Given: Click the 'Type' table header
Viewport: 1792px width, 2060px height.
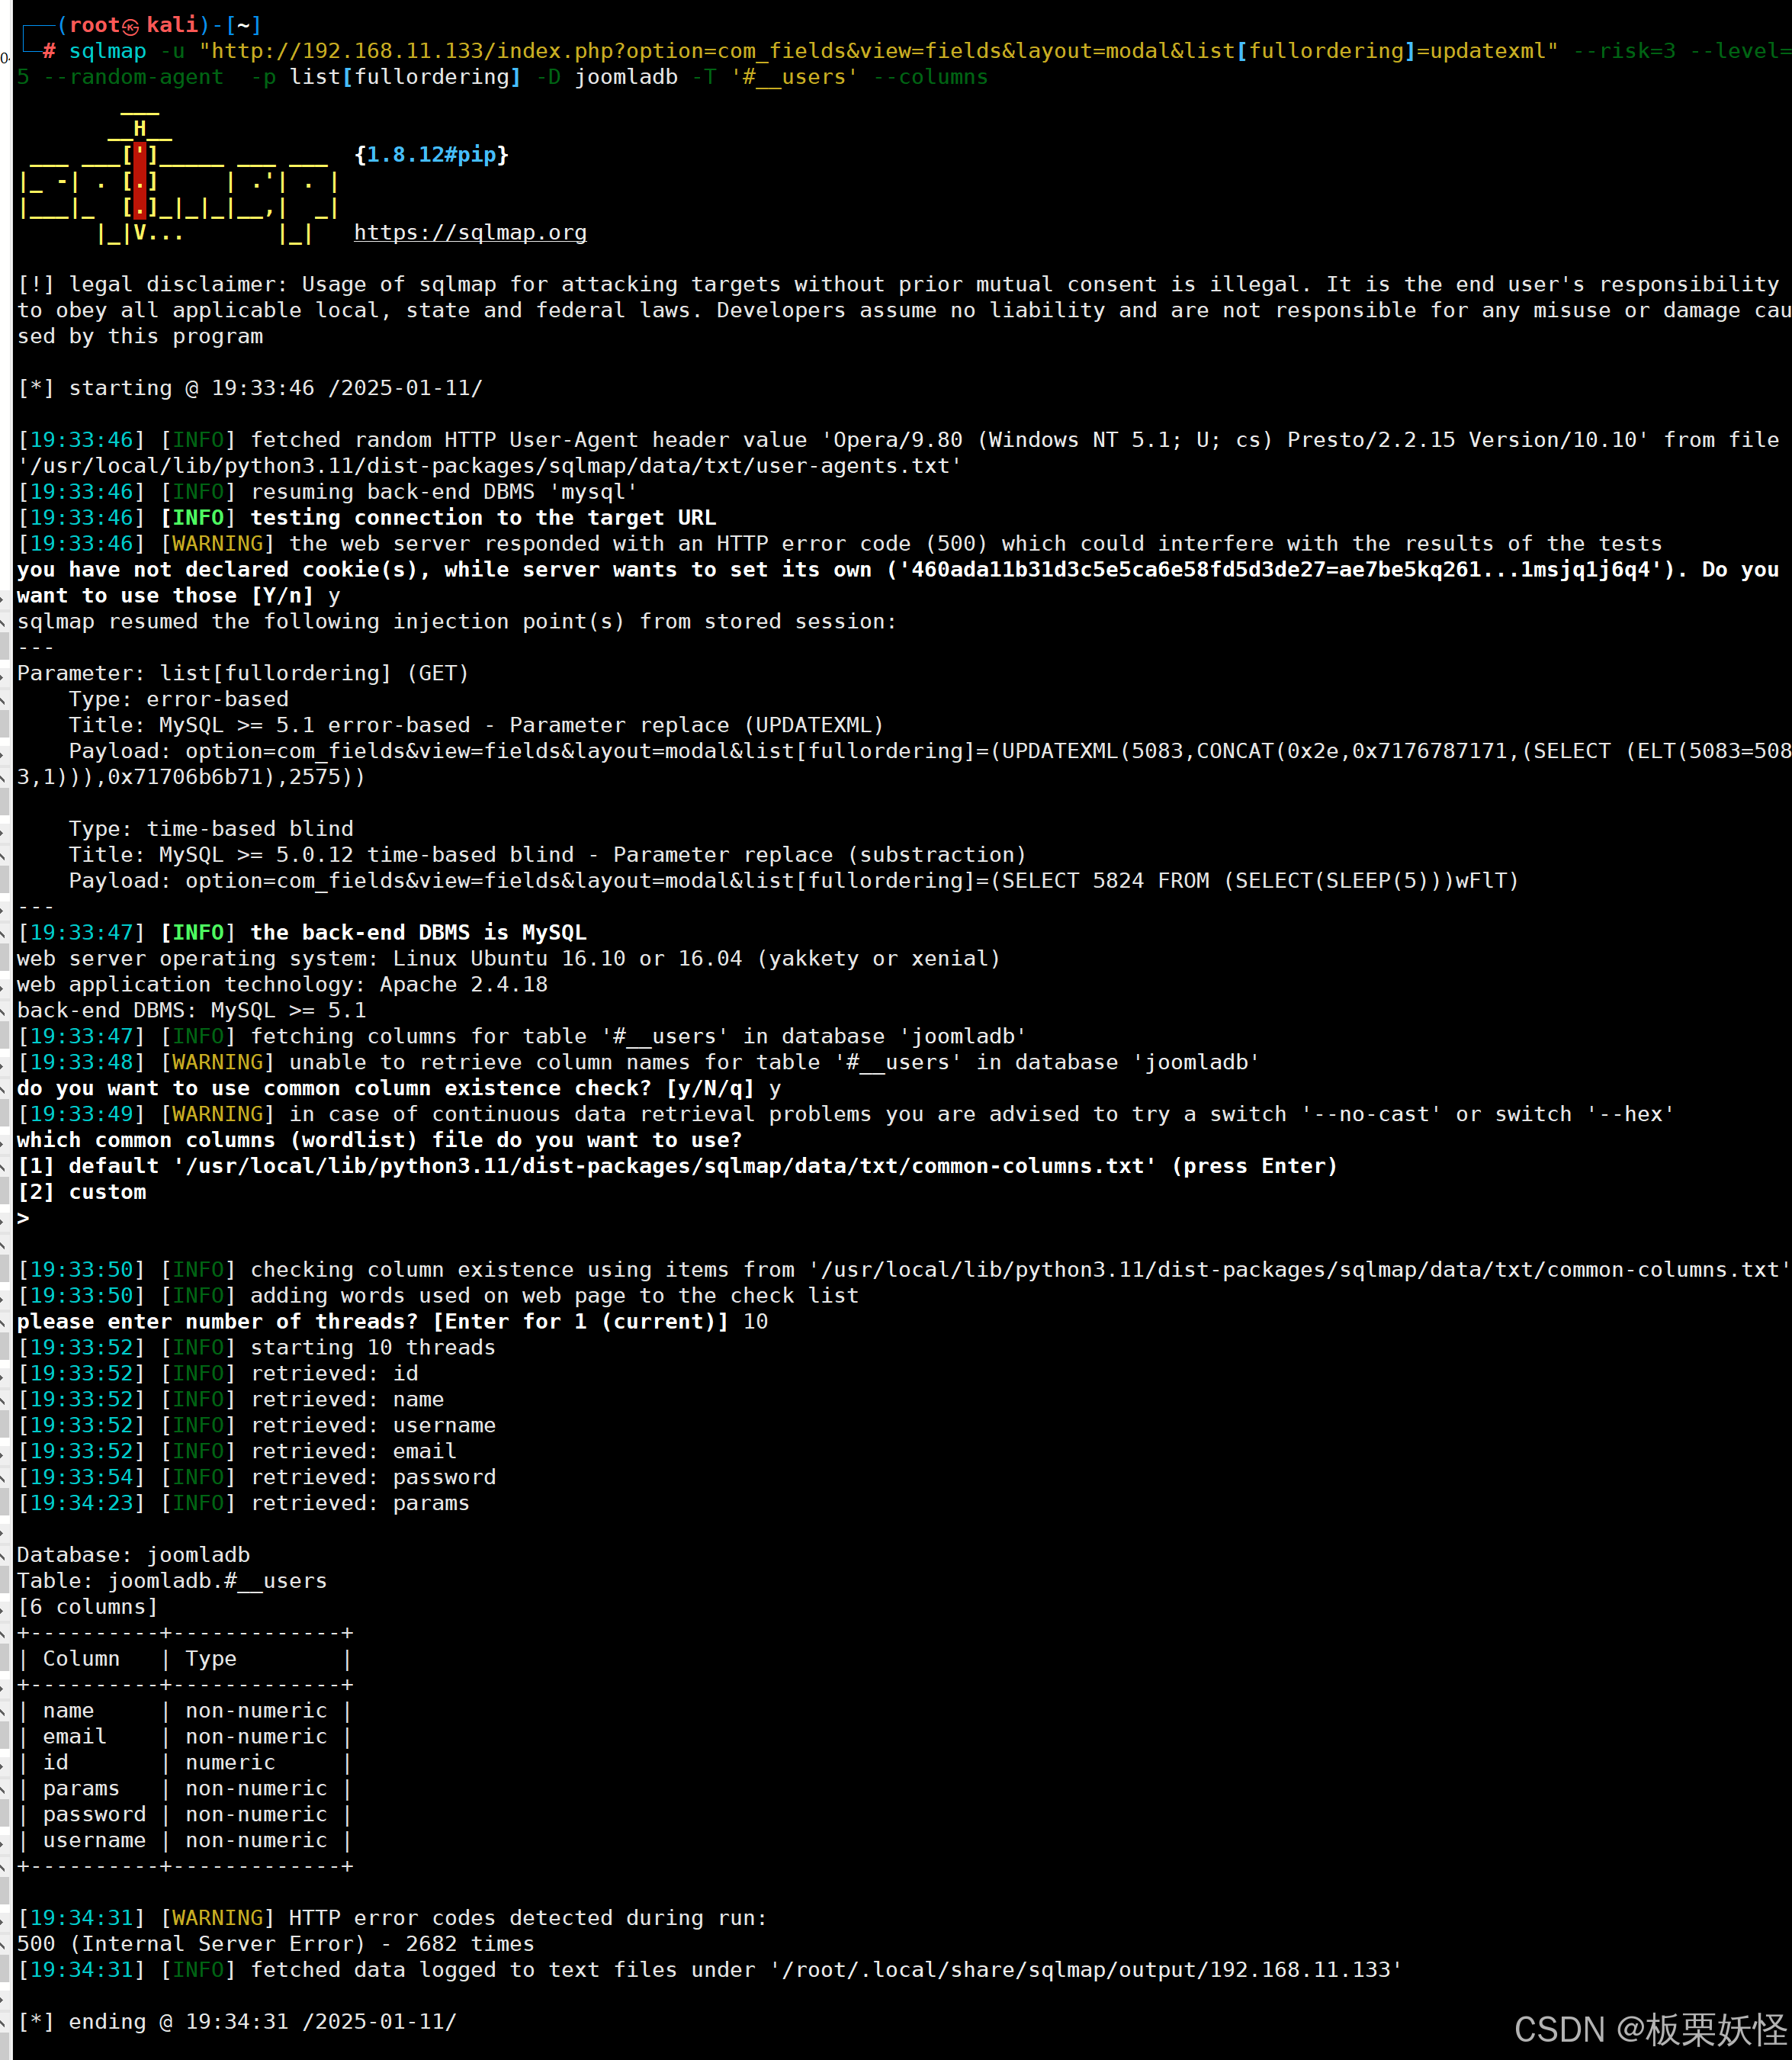Looking at the screenshot, I should [x=211, y=1658].
